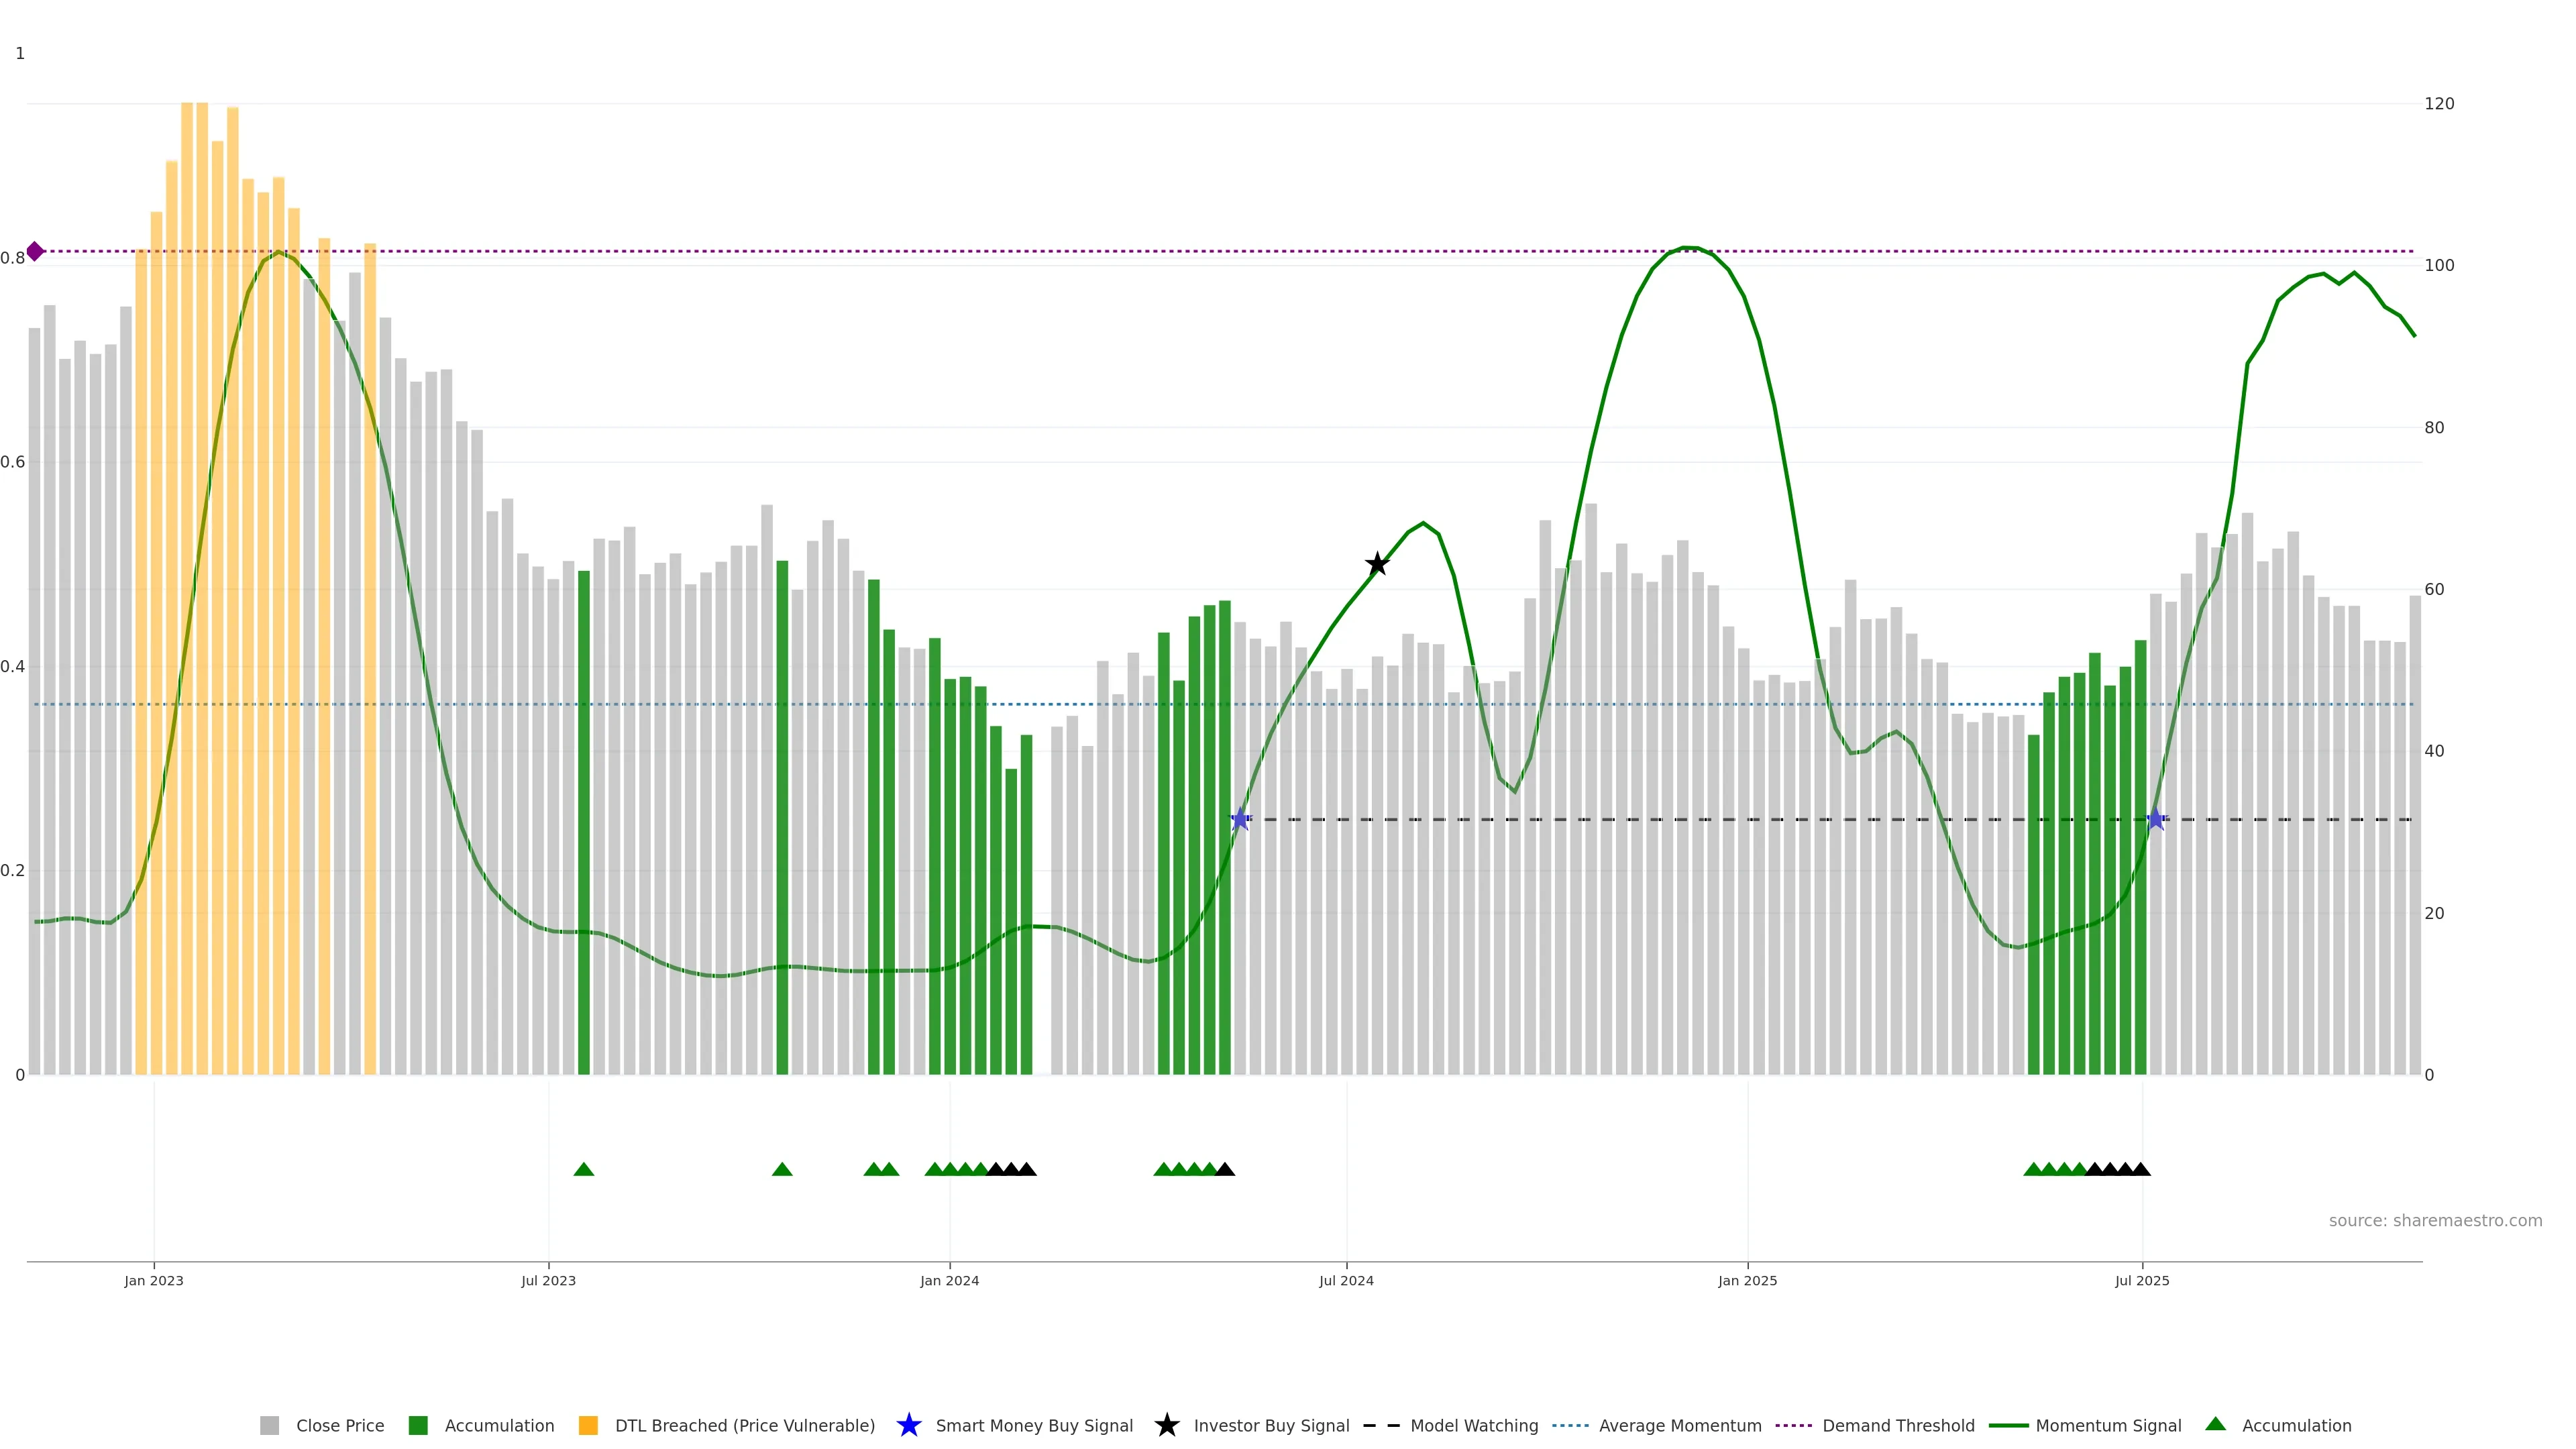
Task: Click the first green accumulation triangle after Jul 2023
Action: 584,1169
